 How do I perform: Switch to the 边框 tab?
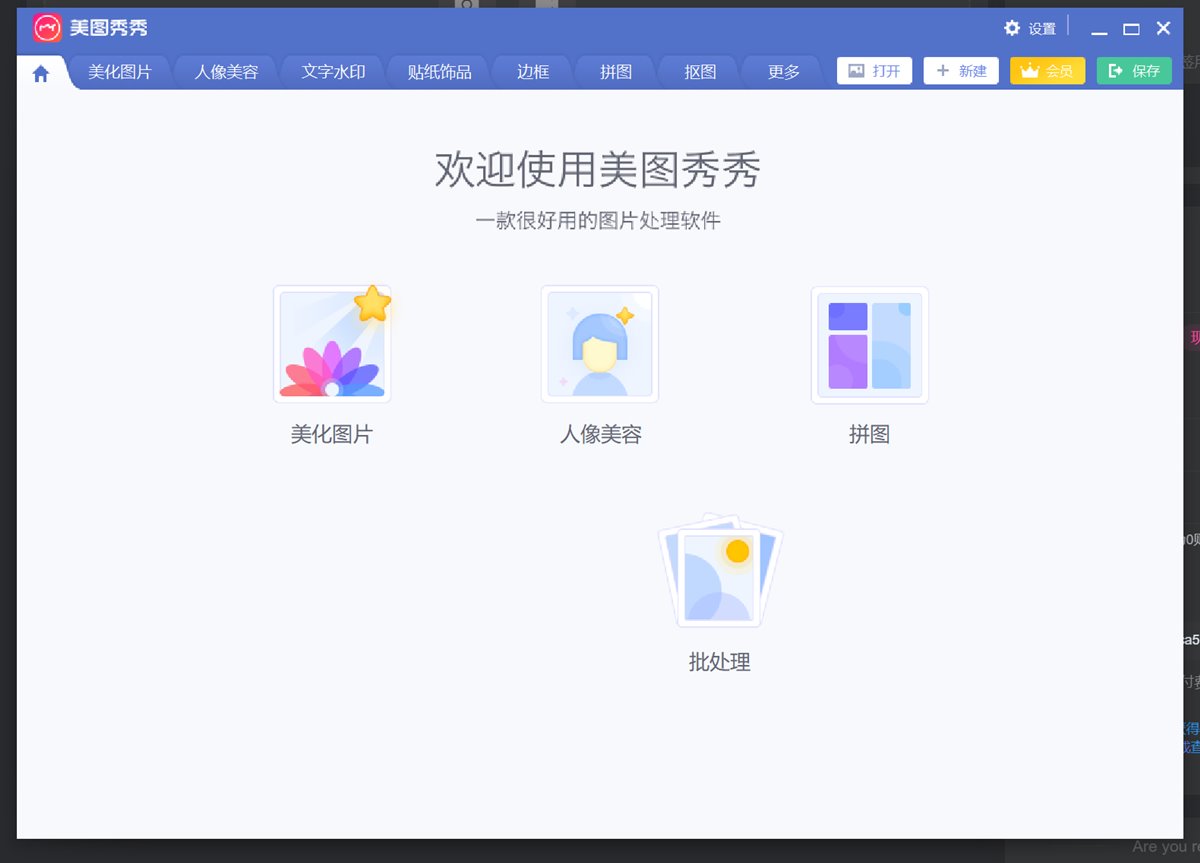tap(533, 72)
